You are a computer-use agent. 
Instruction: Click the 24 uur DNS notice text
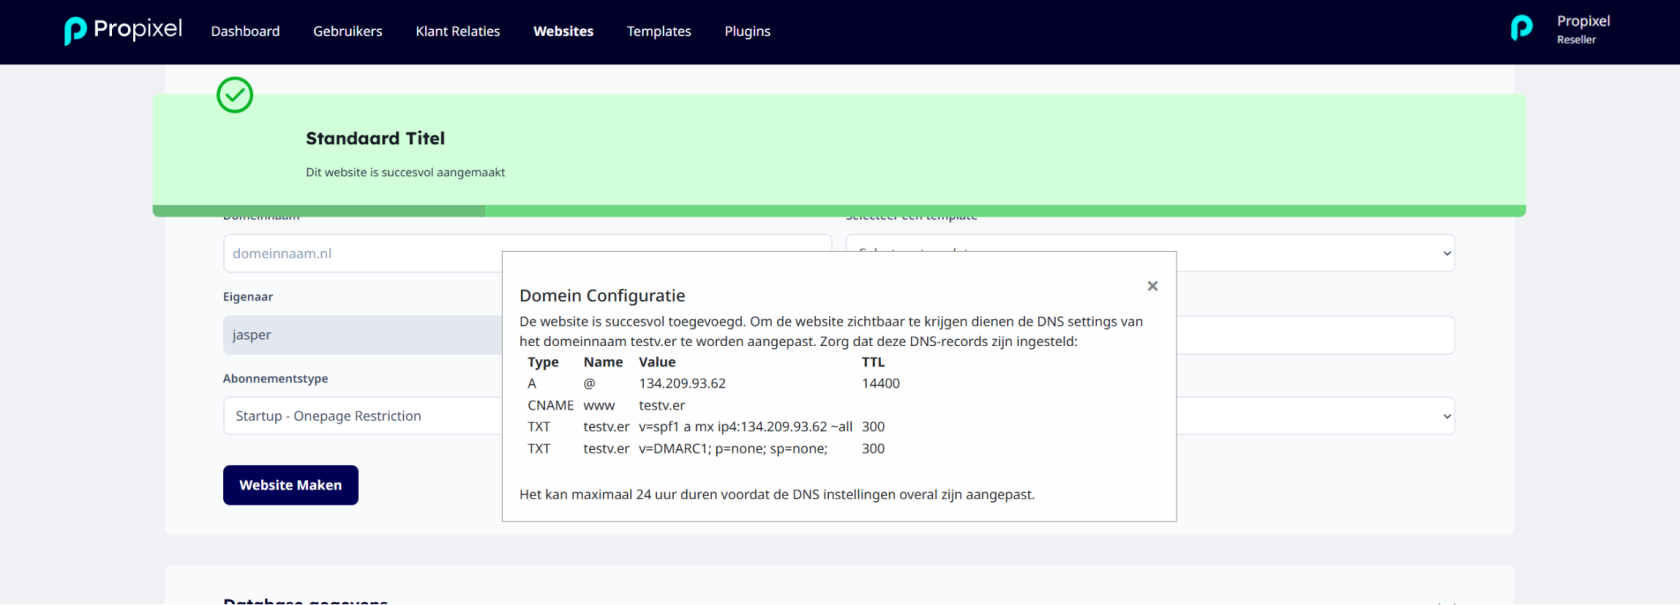777,494
